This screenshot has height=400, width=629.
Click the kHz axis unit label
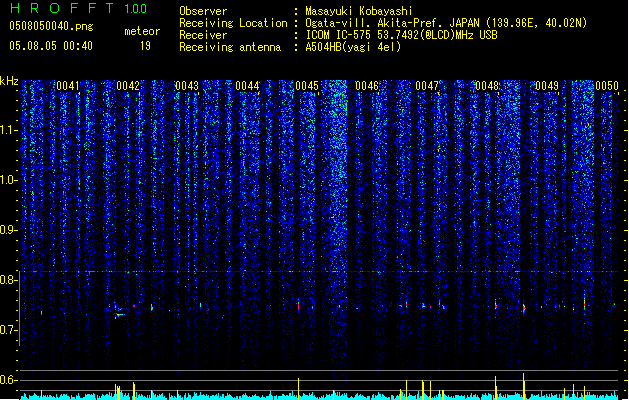pos(9,81)
